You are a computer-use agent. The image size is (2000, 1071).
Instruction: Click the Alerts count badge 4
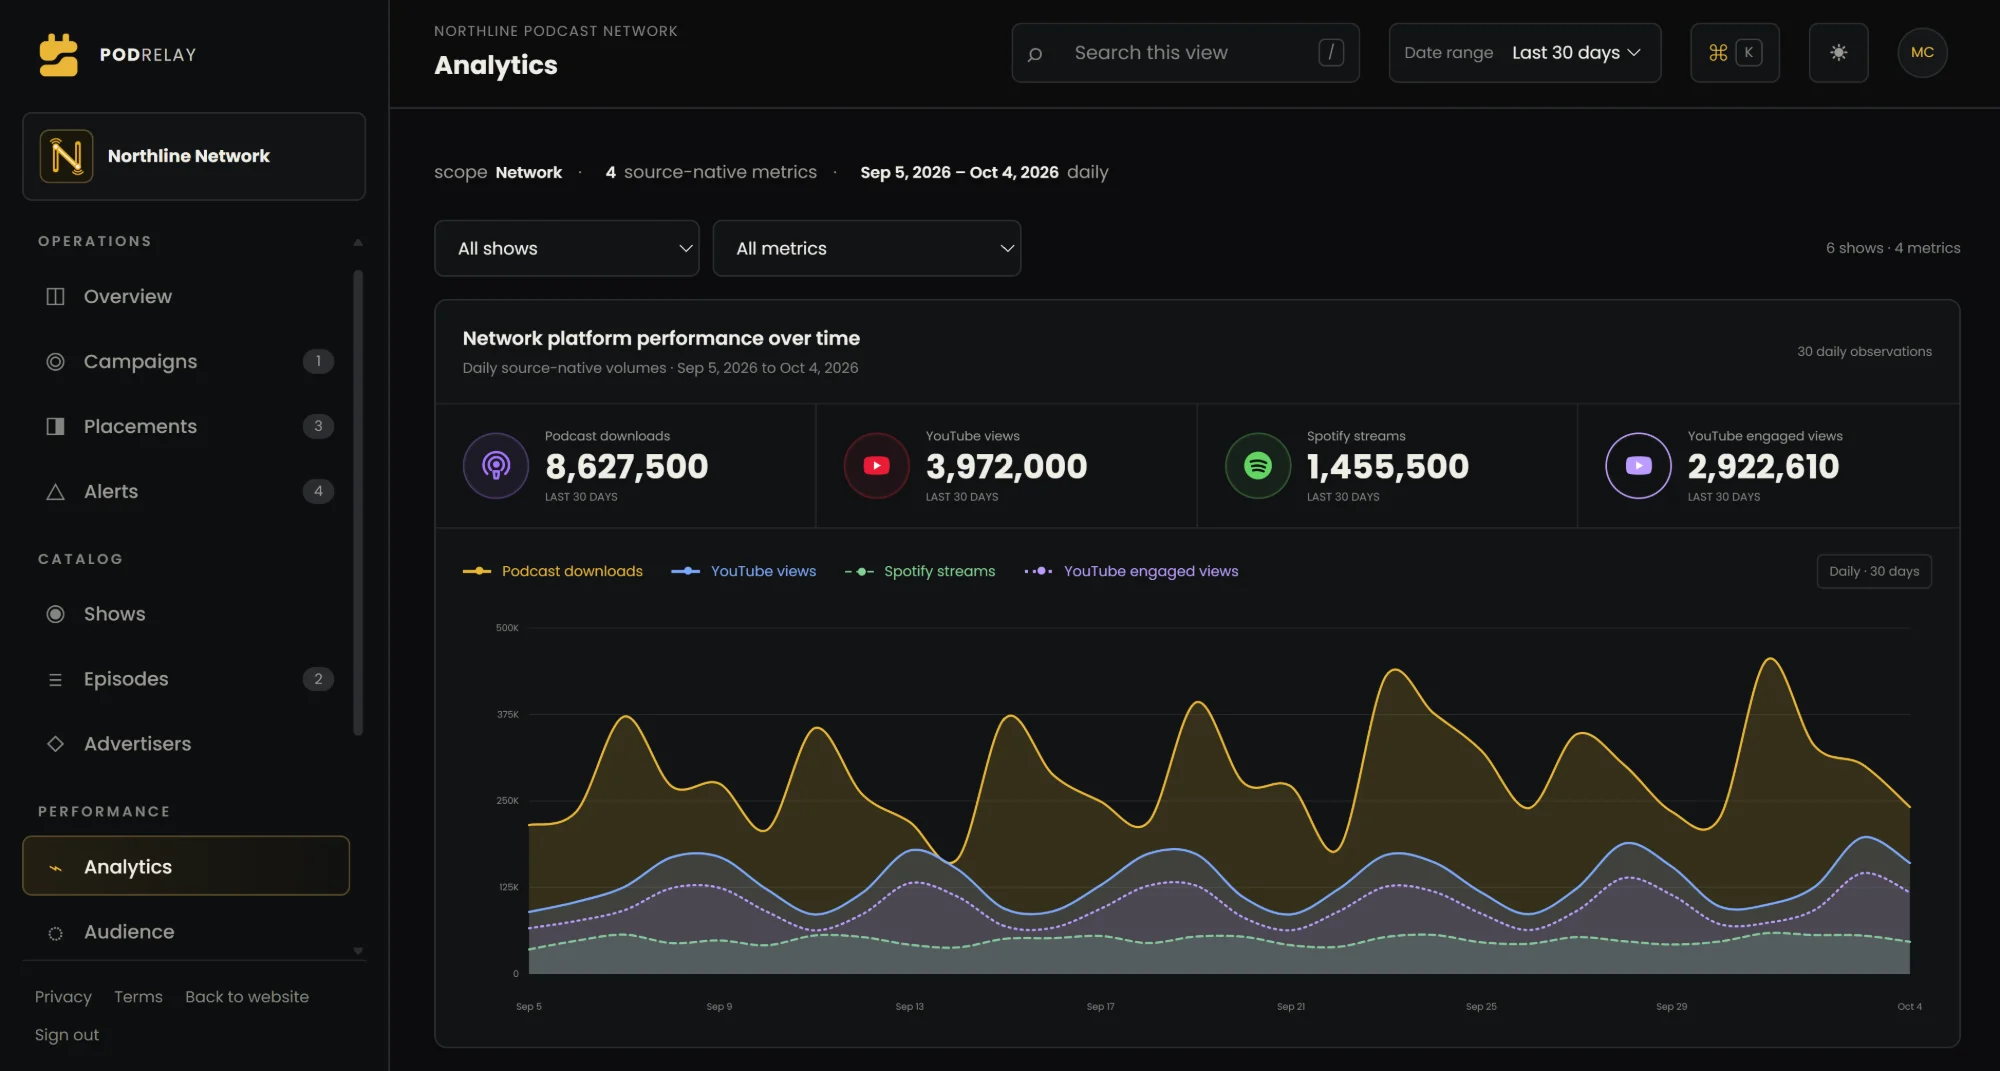(318, 492)
